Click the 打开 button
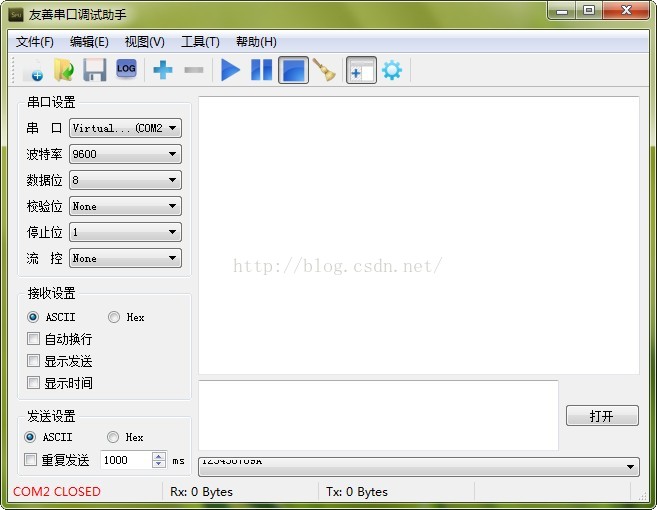The image size is (657, 510). (602, 416)
